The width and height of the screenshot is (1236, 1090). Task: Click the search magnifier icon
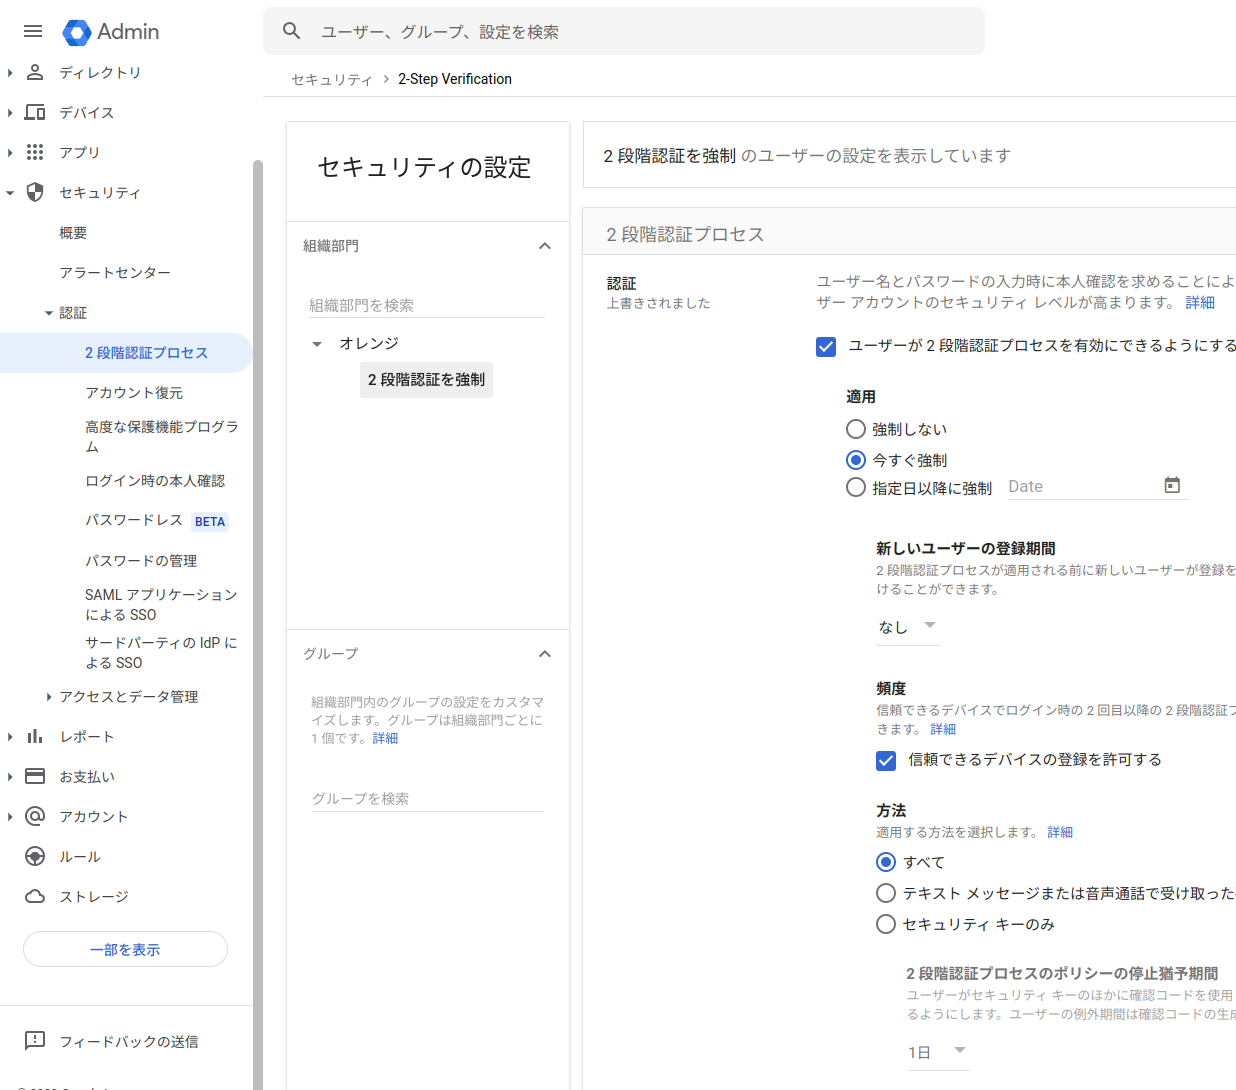coord(292,31)
